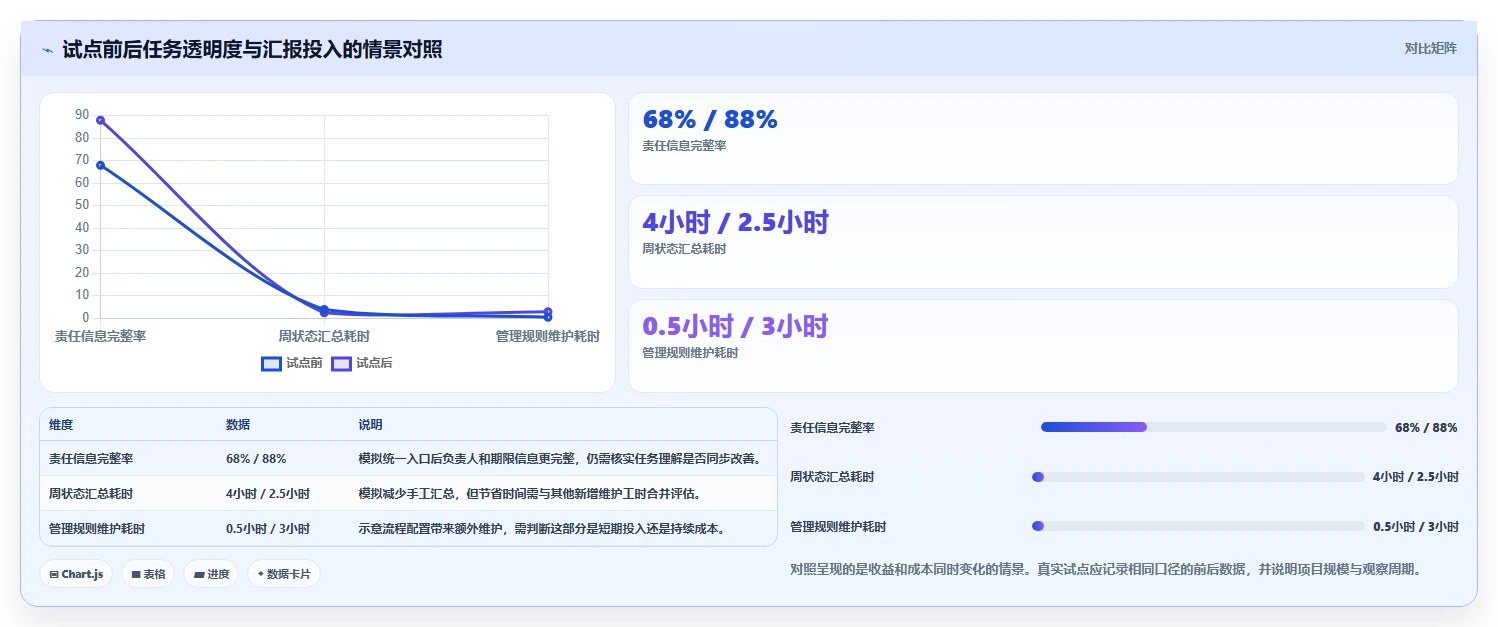Image resolution: width=1498 pixels, height=627 pixels.
Task: Click the 试点后 point above 管理规则维护耗时
Action: (548, 312)
